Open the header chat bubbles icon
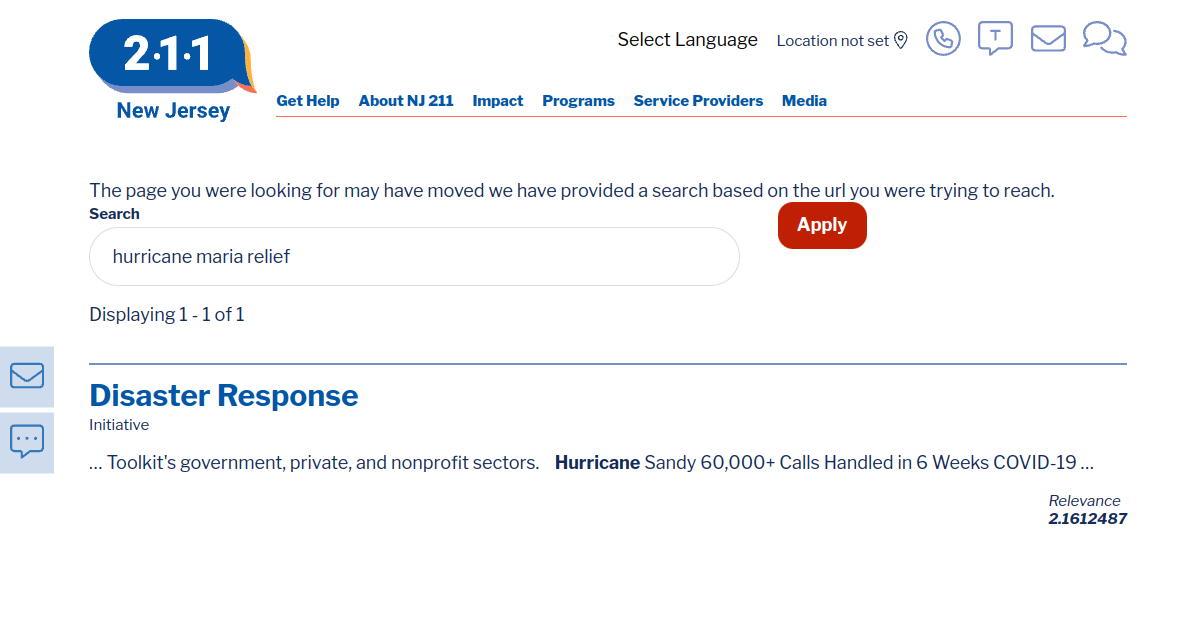Image resolution: width=1200 pixels, height=630 pixels. click(1104, 39)
